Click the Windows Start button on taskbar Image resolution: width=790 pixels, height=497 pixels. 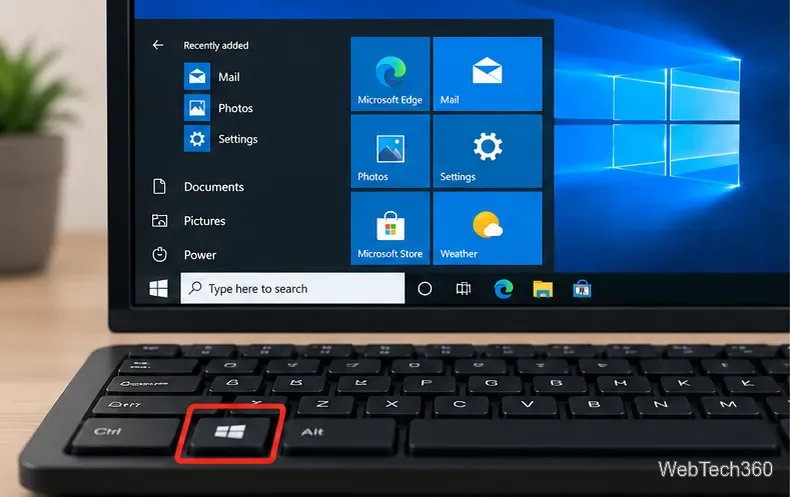pos(159,289)
